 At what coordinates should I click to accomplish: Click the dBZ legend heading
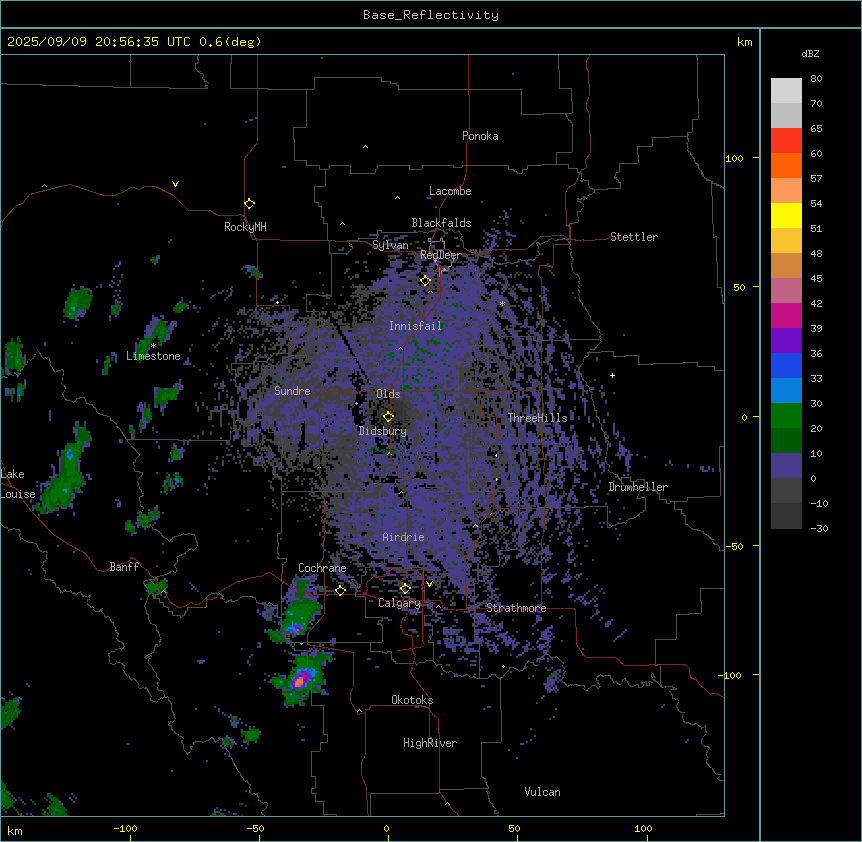pyautogui.click(x=810, y=53)
